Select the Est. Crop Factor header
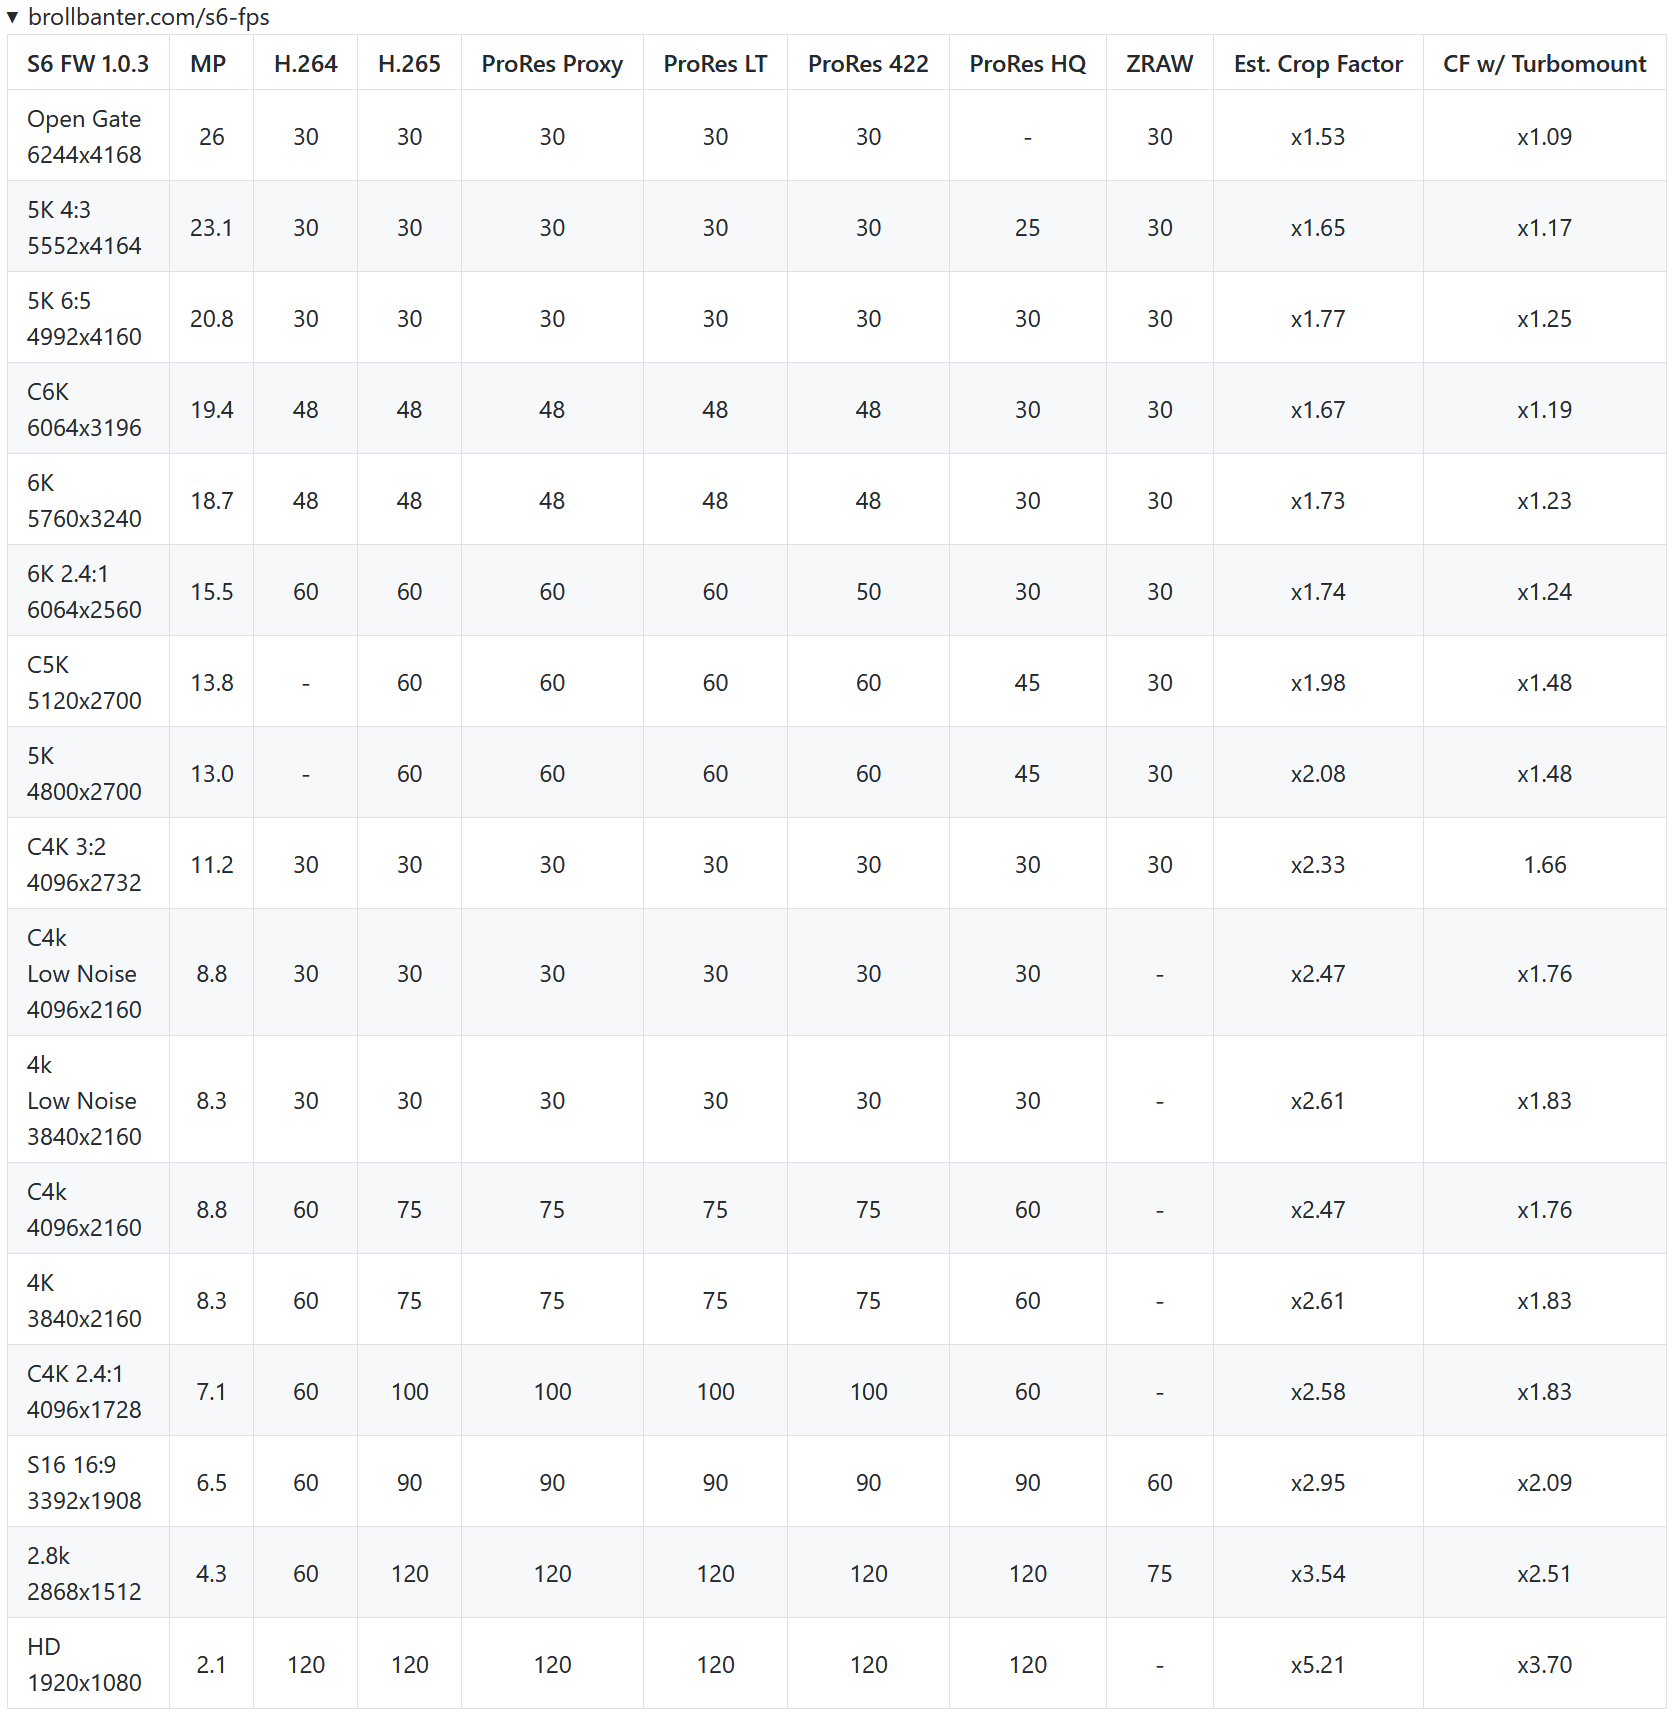Screen dimensions: 1674x1712 pyautogui.click(x=1318, y=64)
